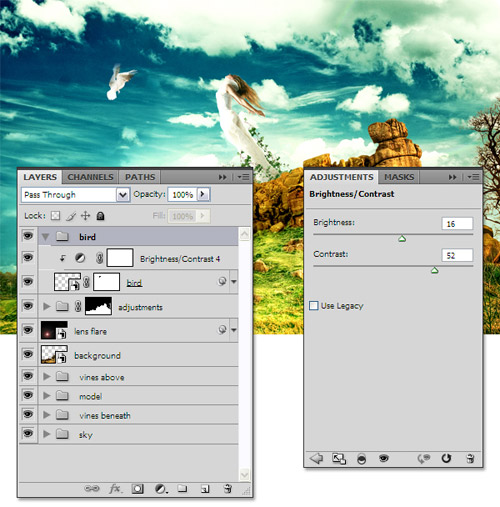Toggle visibility of the sky group
This screenshot has height=507, width=500.
point(28,433)
